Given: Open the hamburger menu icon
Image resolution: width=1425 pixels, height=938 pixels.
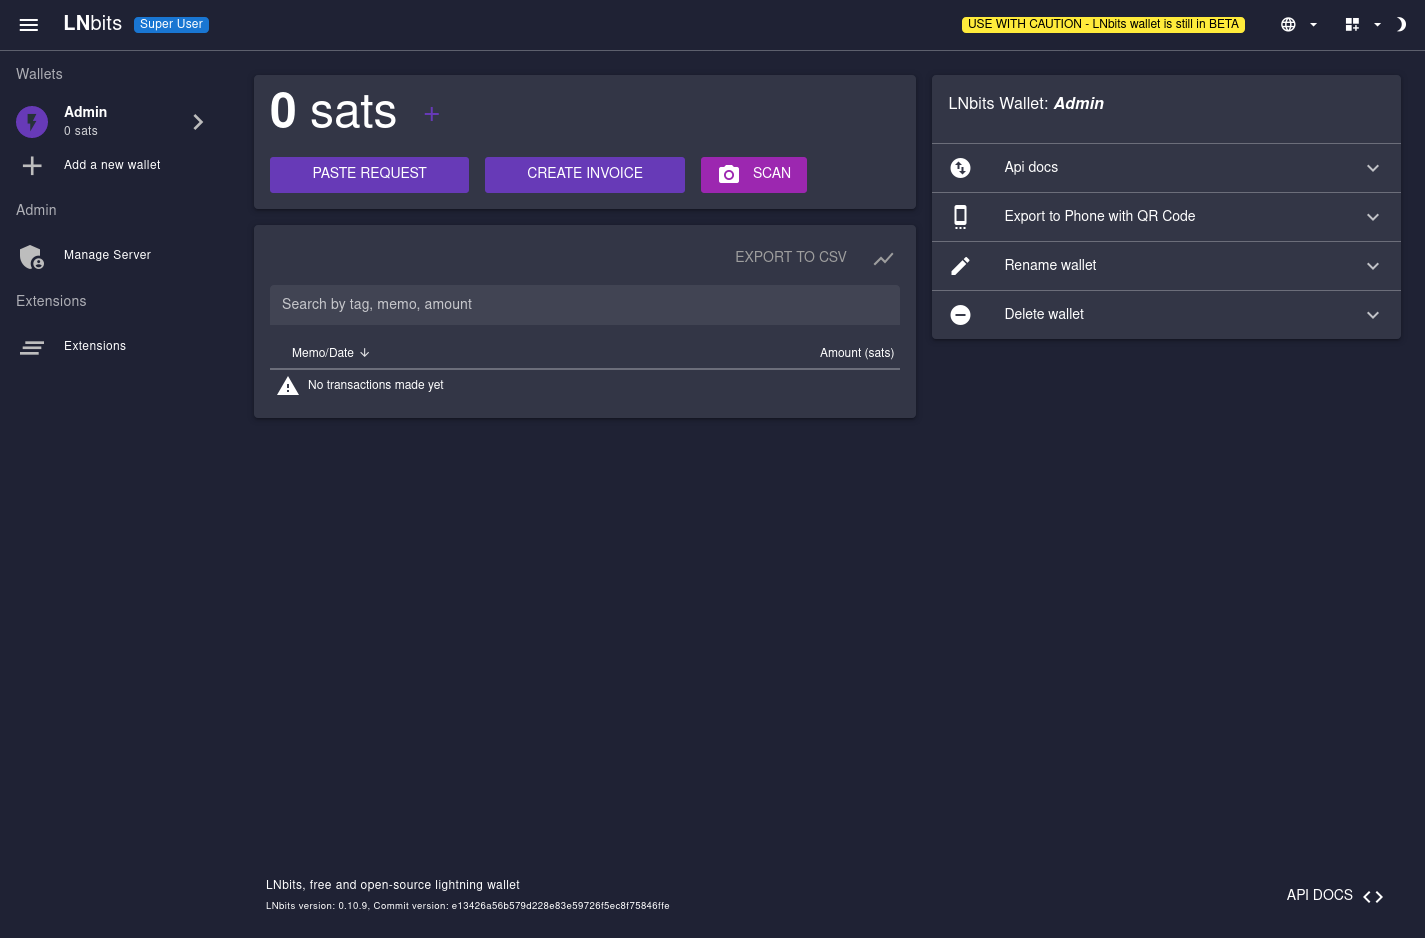Looking at the screenshot, I should point(29,25).
